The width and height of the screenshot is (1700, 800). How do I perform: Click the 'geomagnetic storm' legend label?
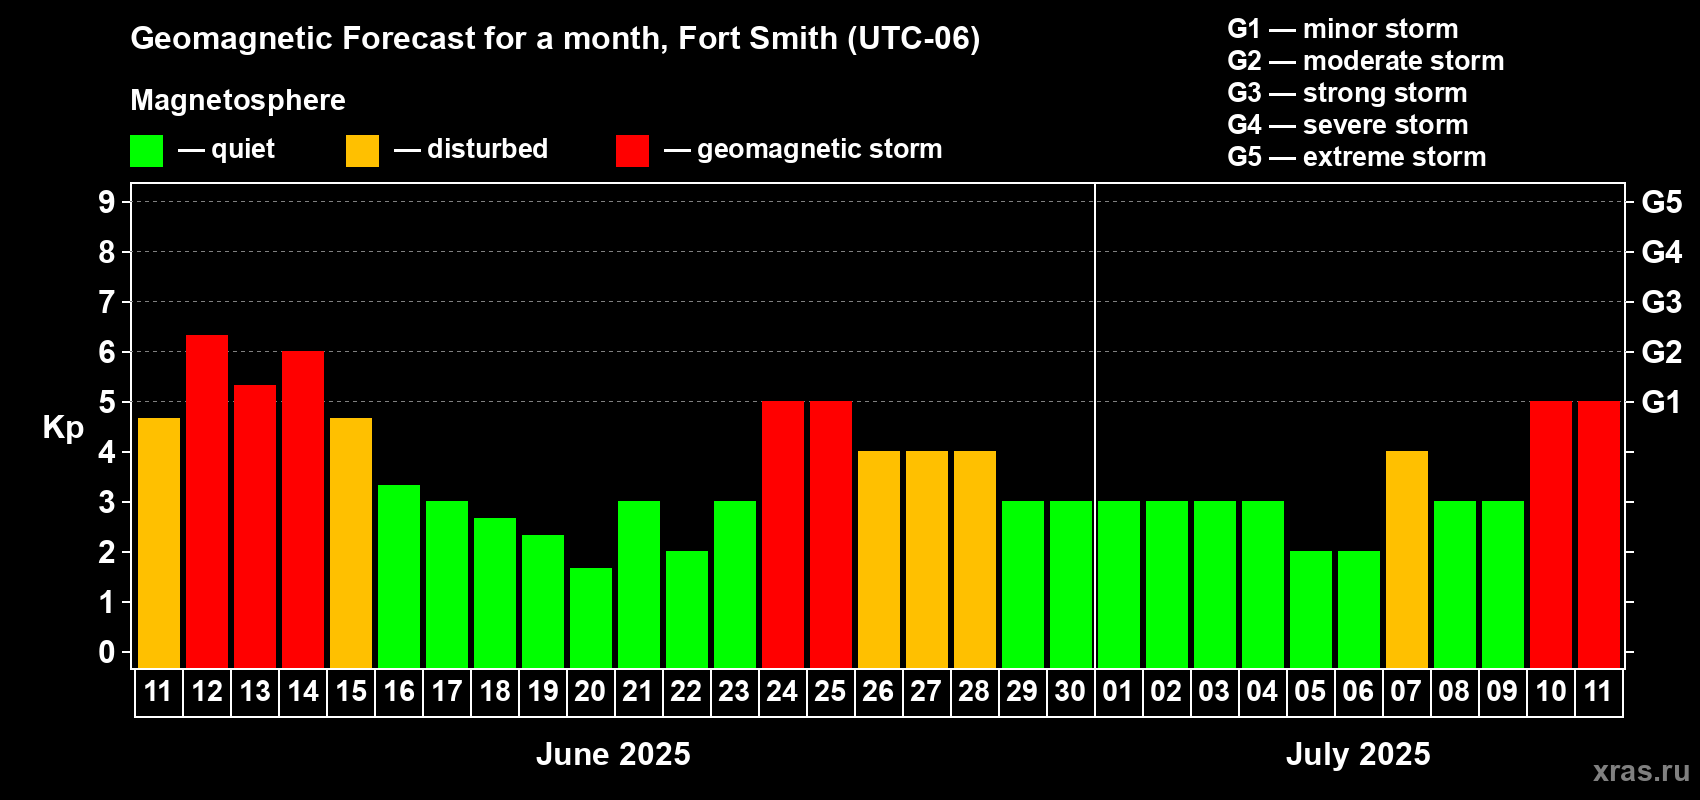pos(820,149)
